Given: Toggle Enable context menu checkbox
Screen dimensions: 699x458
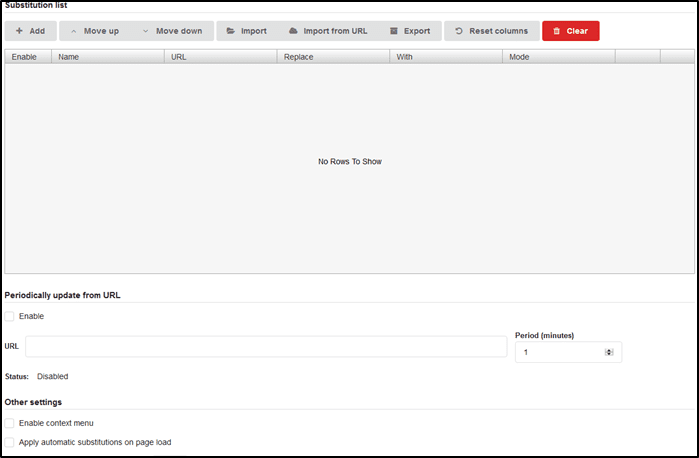Looking at the screenshot, I should click(x=9, y=423).
